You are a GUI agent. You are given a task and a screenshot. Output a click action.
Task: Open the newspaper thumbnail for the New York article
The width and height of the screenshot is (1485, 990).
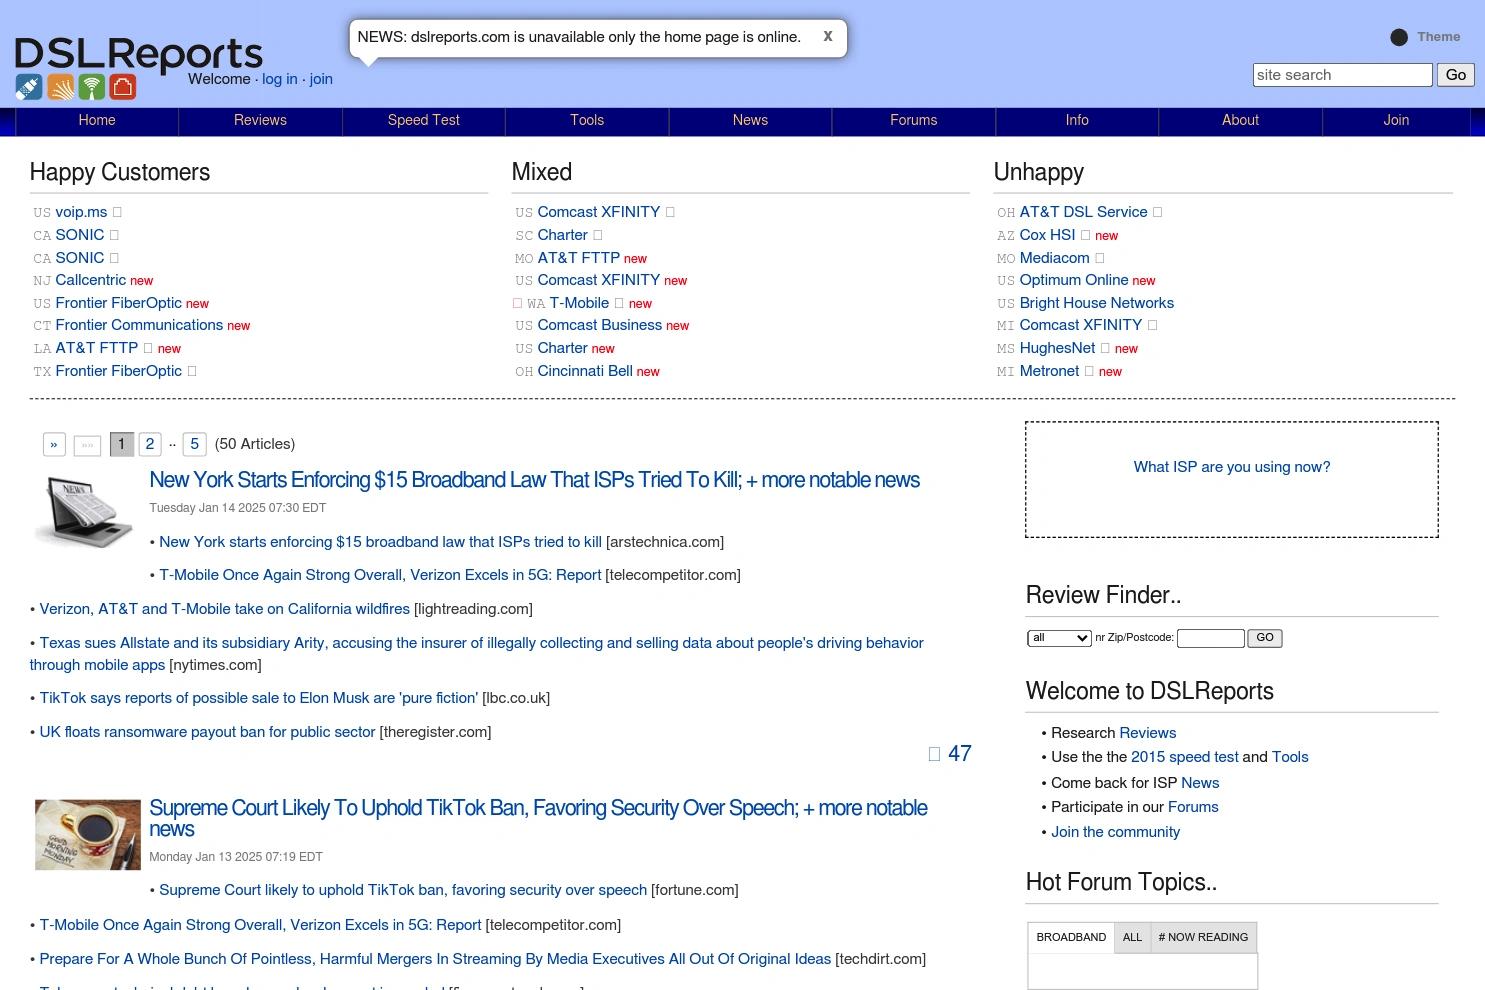84,511
